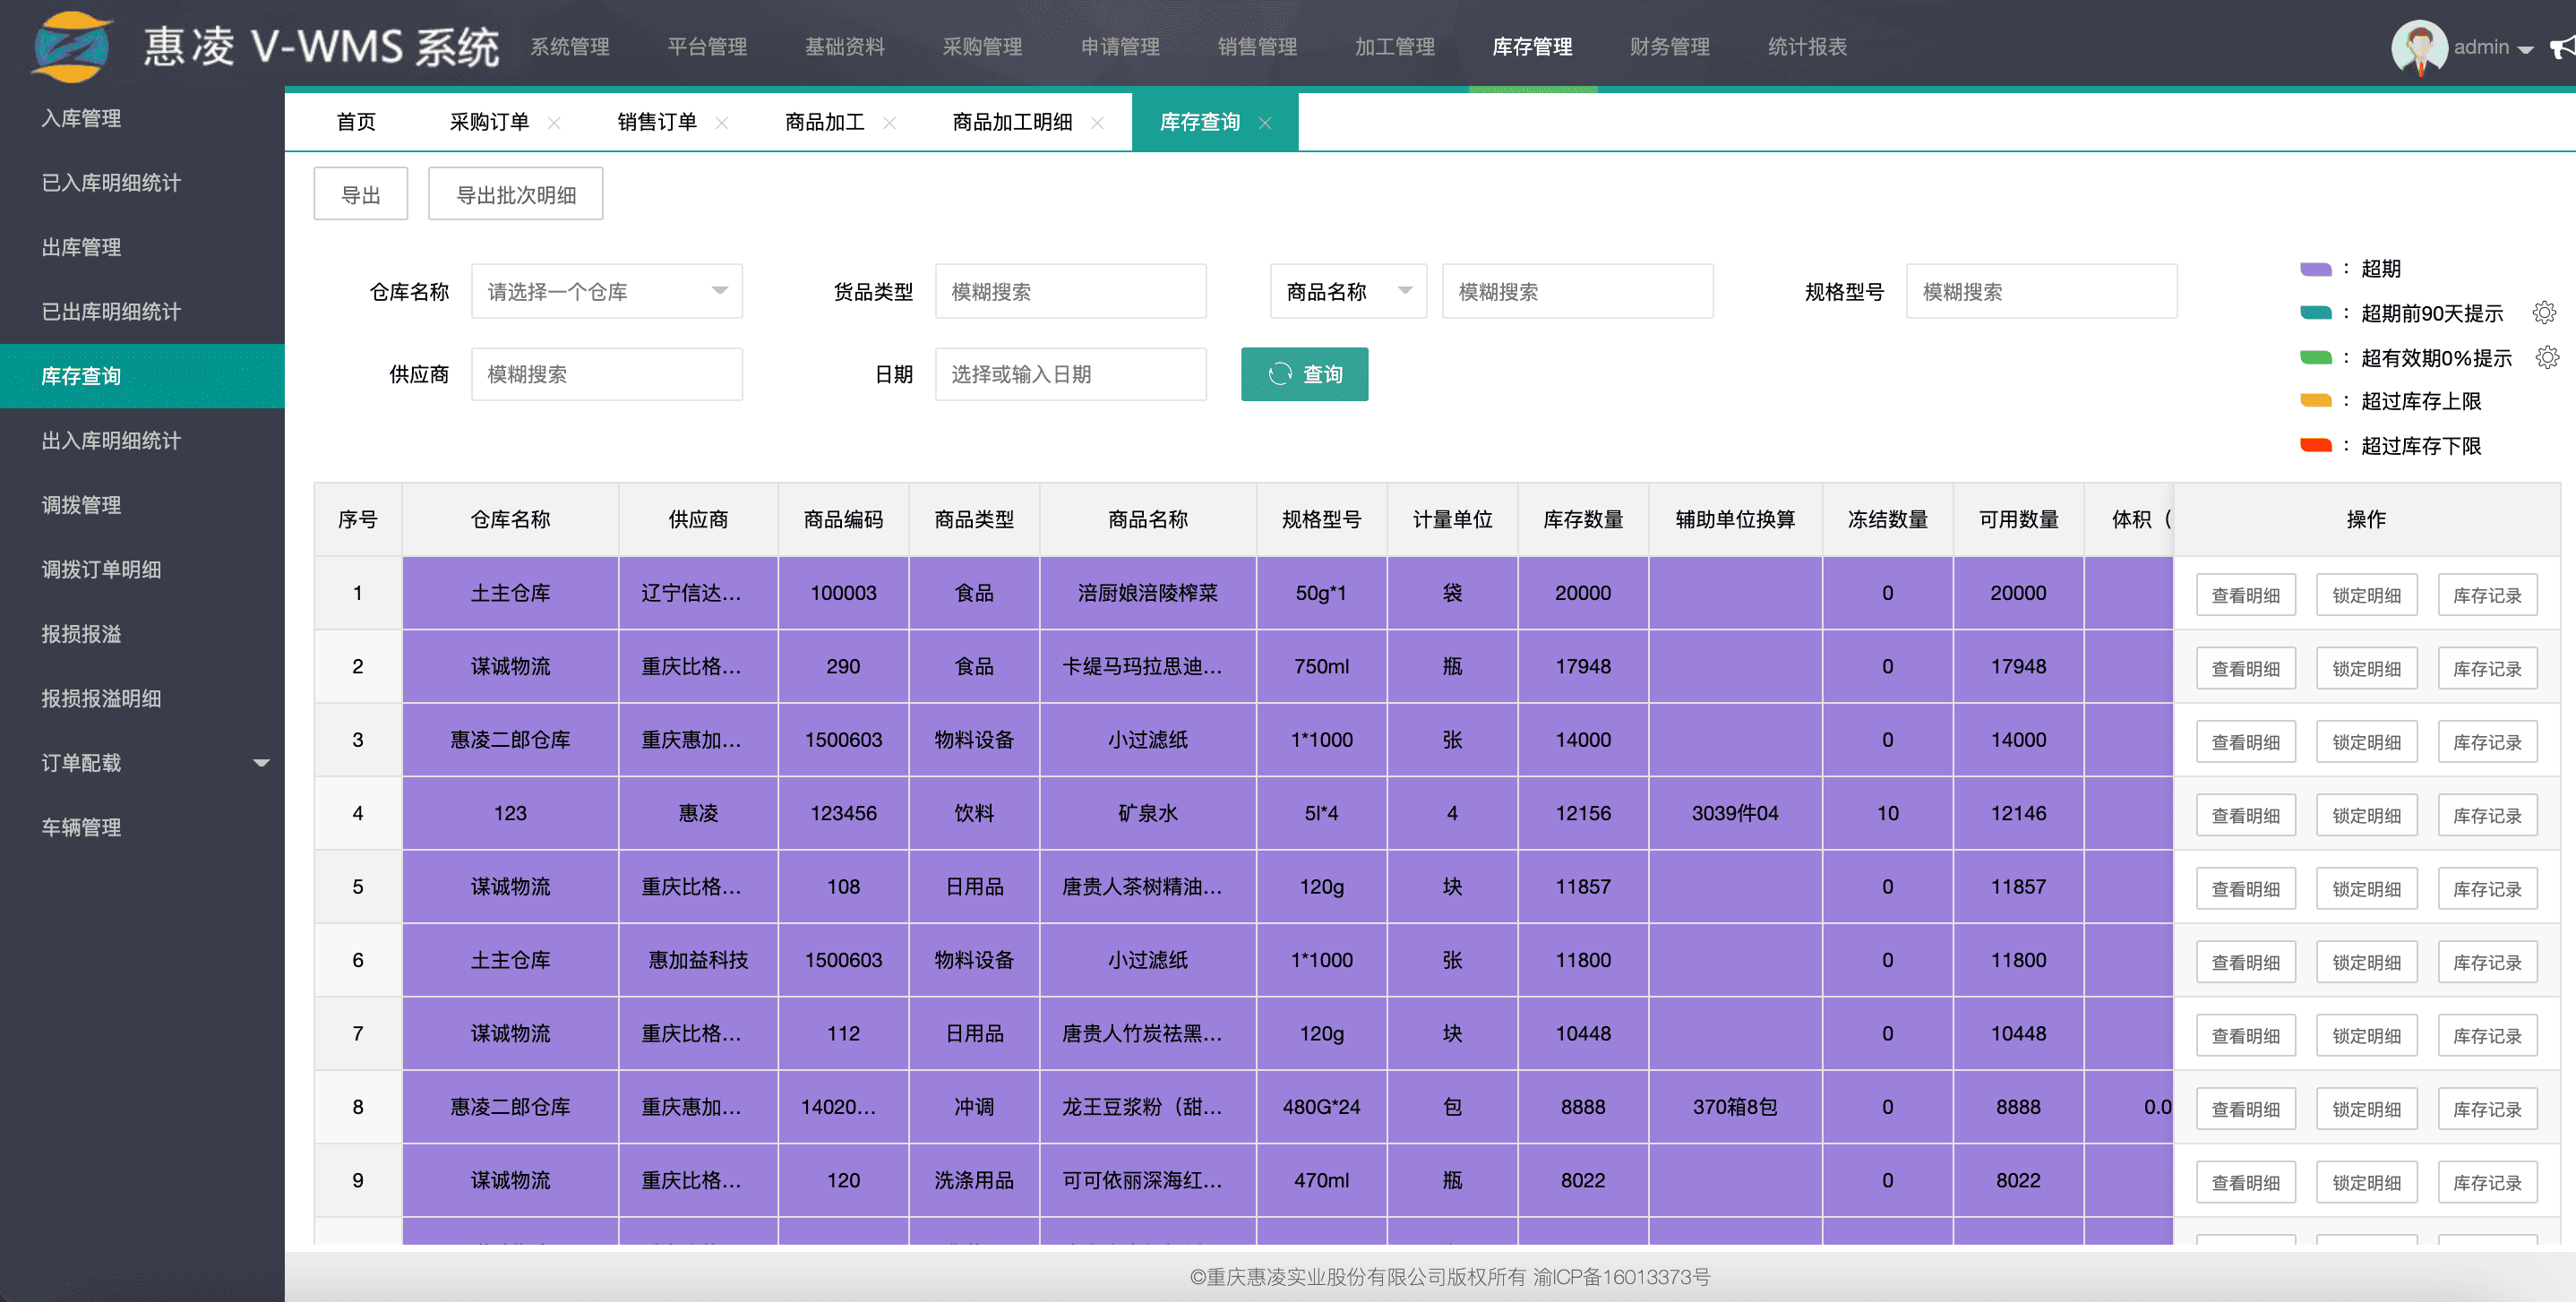
Task: Open 查看明细 for row 4 矿泉水
Action: [x=2245, y=815]
